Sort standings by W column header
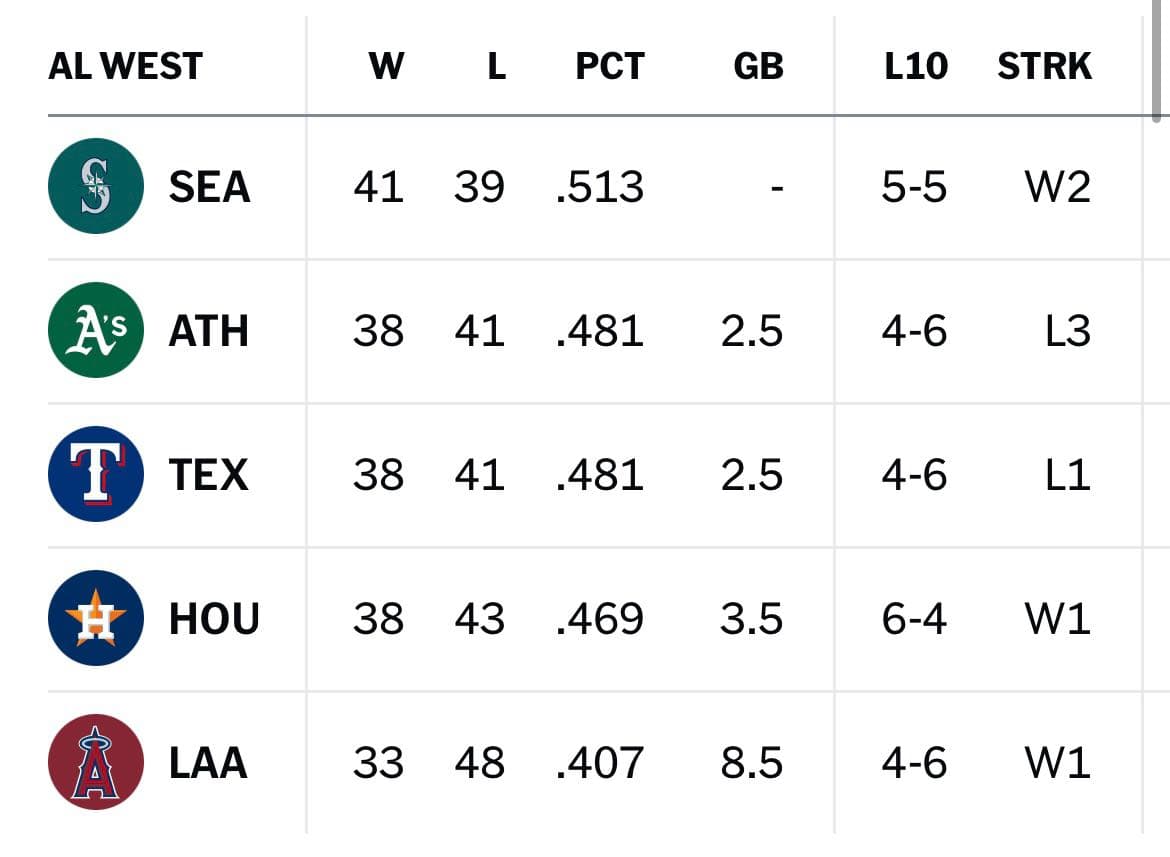 click(x=387, y=66)
